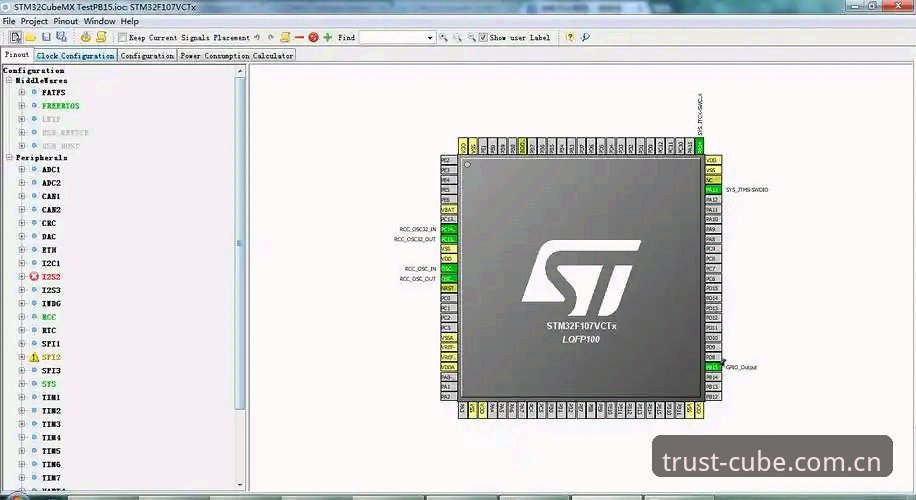This screenshot has height=500, width=916.
Task: Click the red circle toolbar icon
Action: [x=313, y=37]
